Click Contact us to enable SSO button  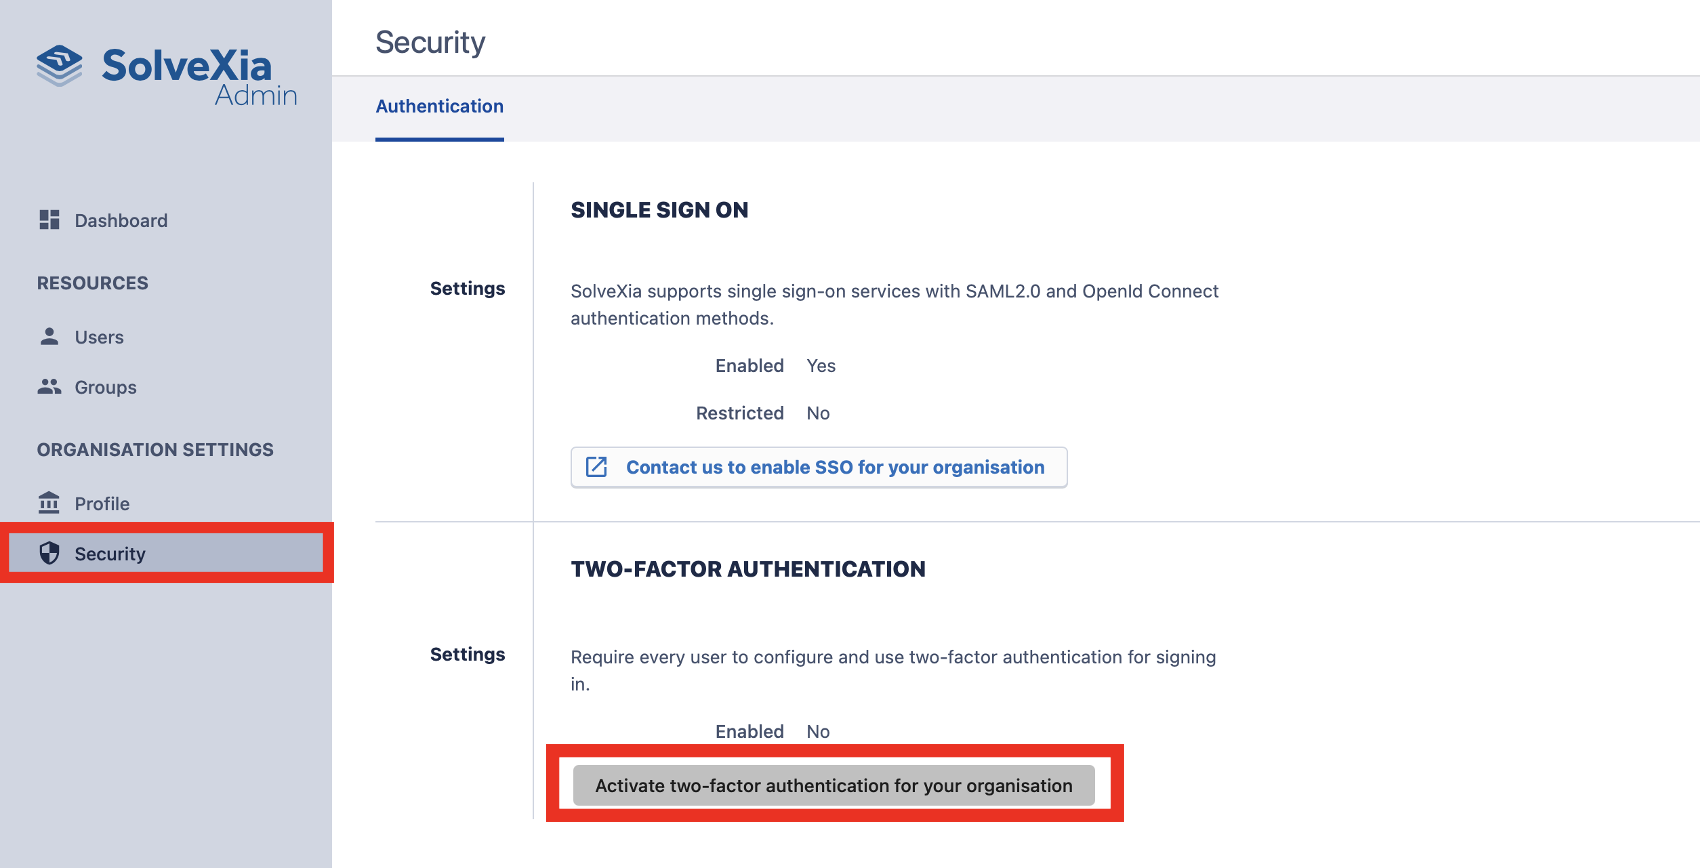tap(834, 468)
